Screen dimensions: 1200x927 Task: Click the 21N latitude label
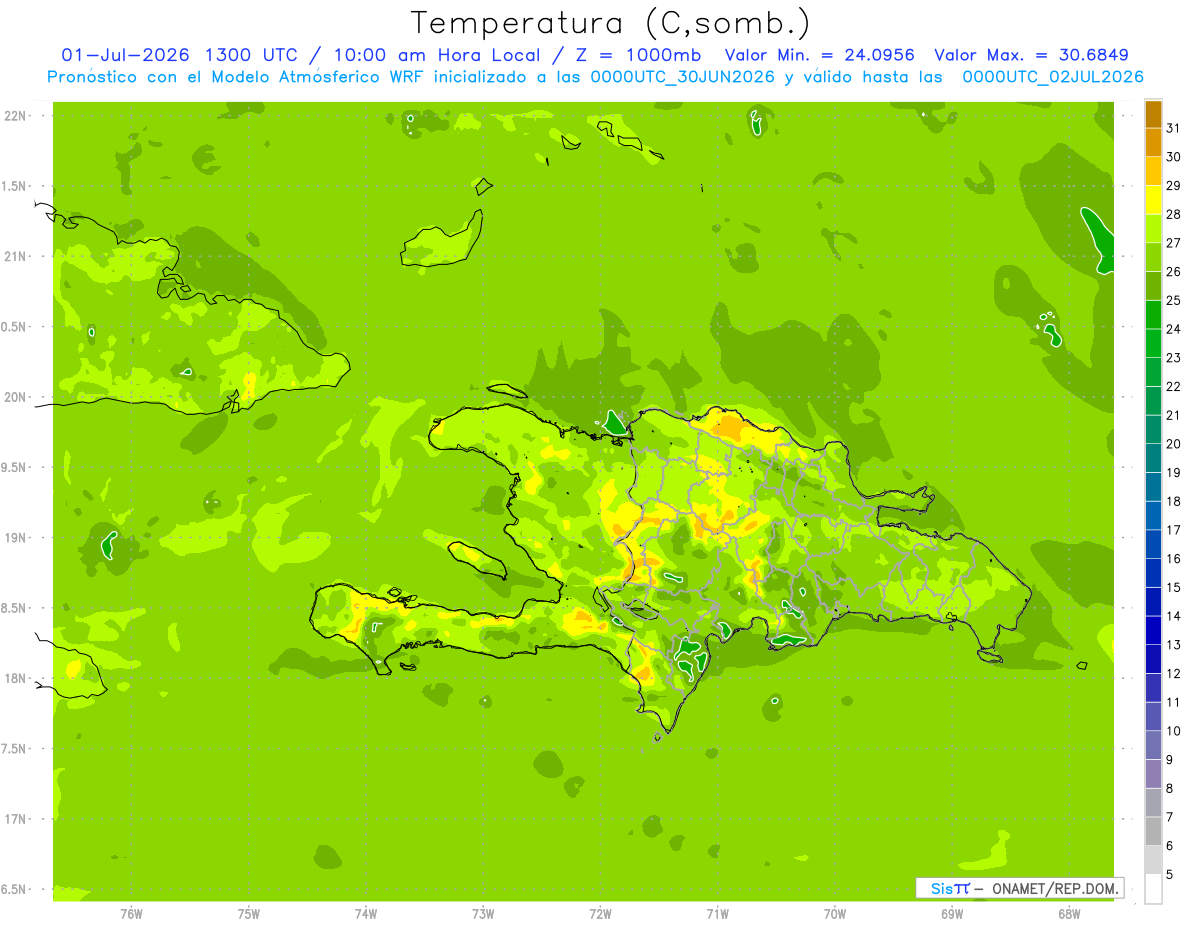tap(15, 257)
